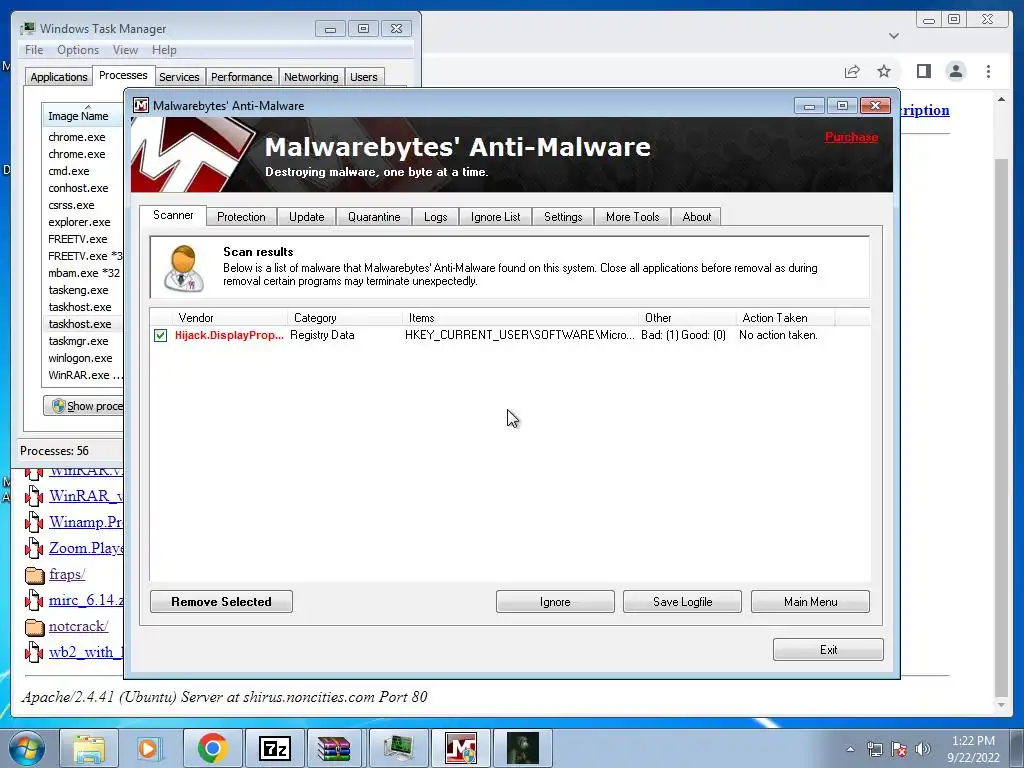Open Action Center flag tray icon
Image resolution: width=1024 pixels, height=768 pixels.
click(x=899, y=749)
